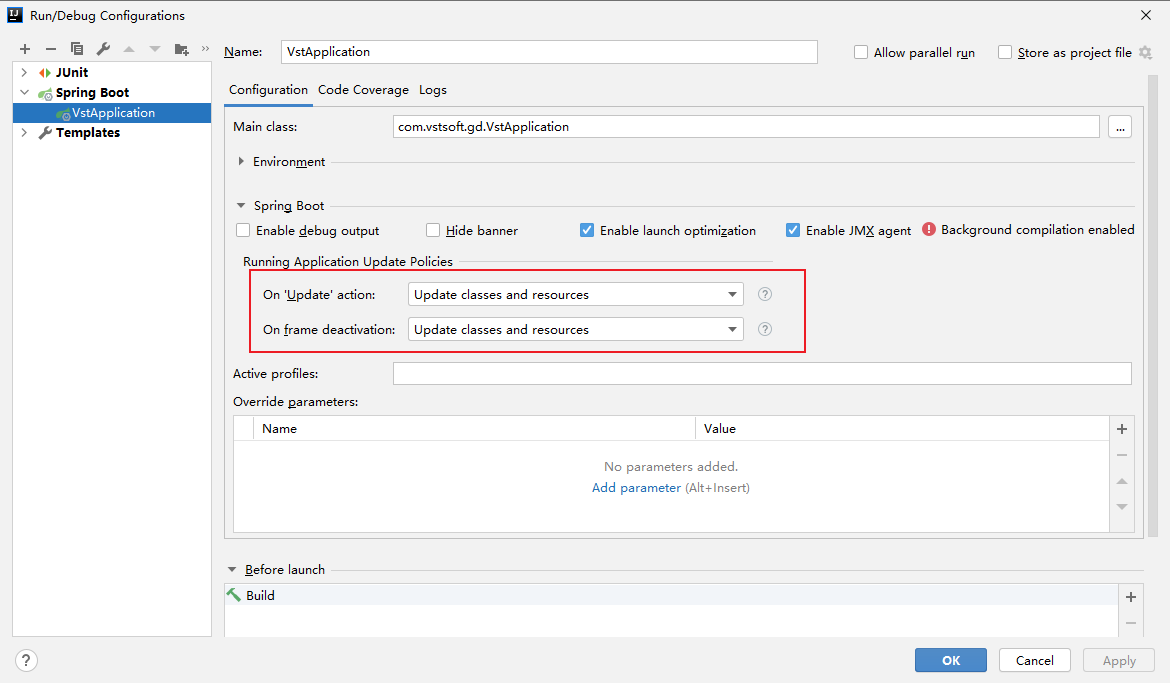The height and width of the screenshot is (683, 1170).
Task: Open the Logs tab
Action: click(x=433, y=90)
